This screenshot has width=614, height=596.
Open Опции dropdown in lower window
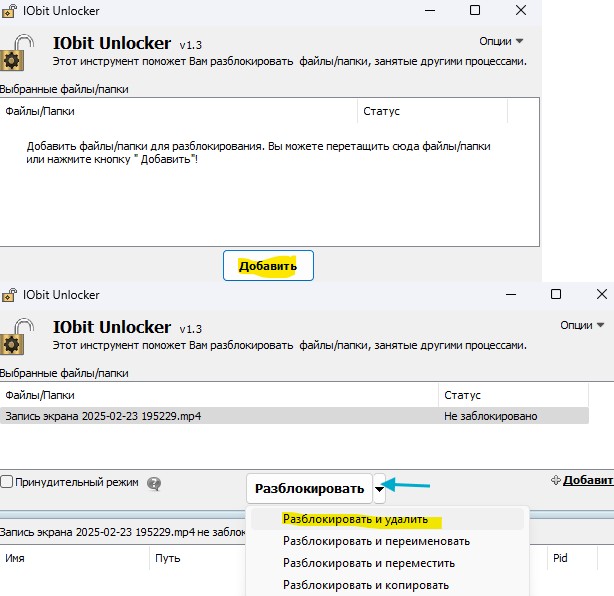coord(582,325)
